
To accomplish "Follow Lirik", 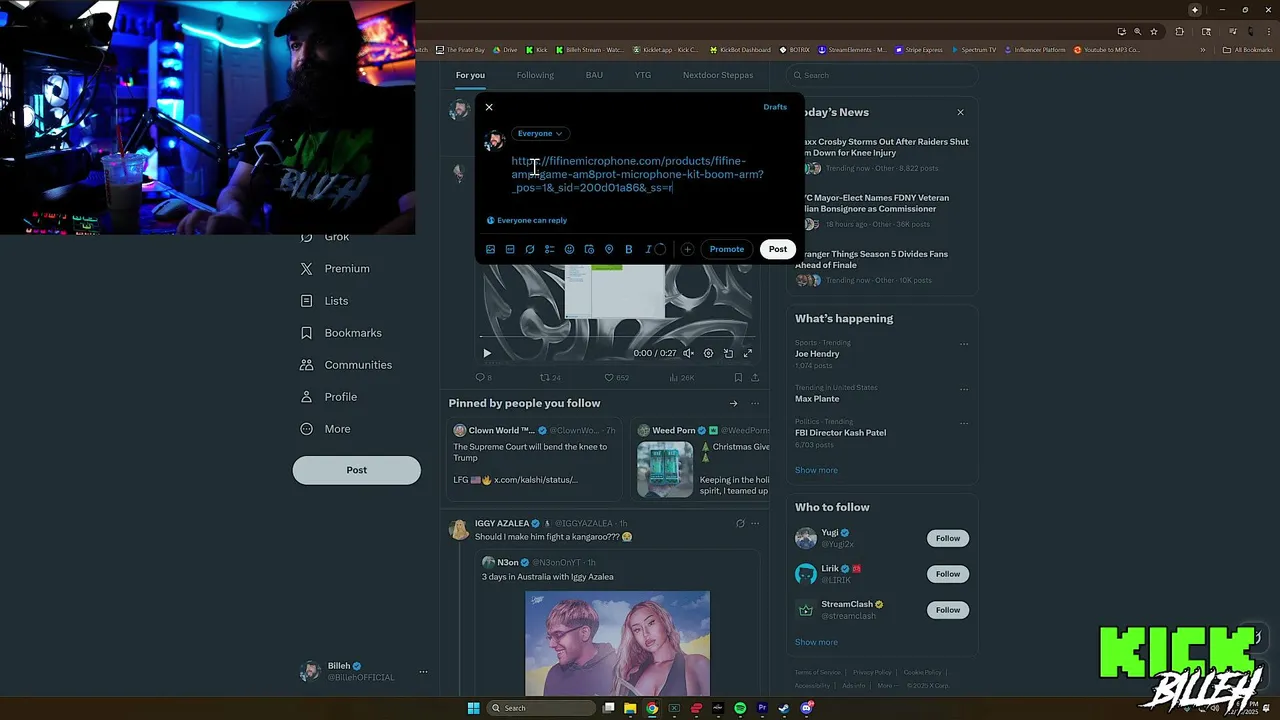I will click(x=948, y=574).
